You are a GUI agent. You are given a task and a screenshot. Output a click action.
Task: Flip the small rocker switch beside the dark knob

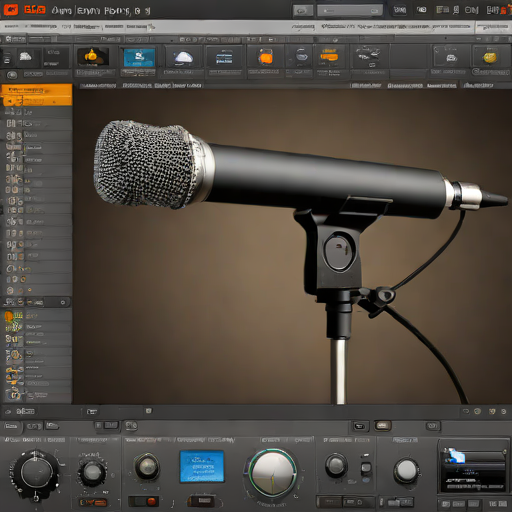pyautogui.click(x=366, y=468)
